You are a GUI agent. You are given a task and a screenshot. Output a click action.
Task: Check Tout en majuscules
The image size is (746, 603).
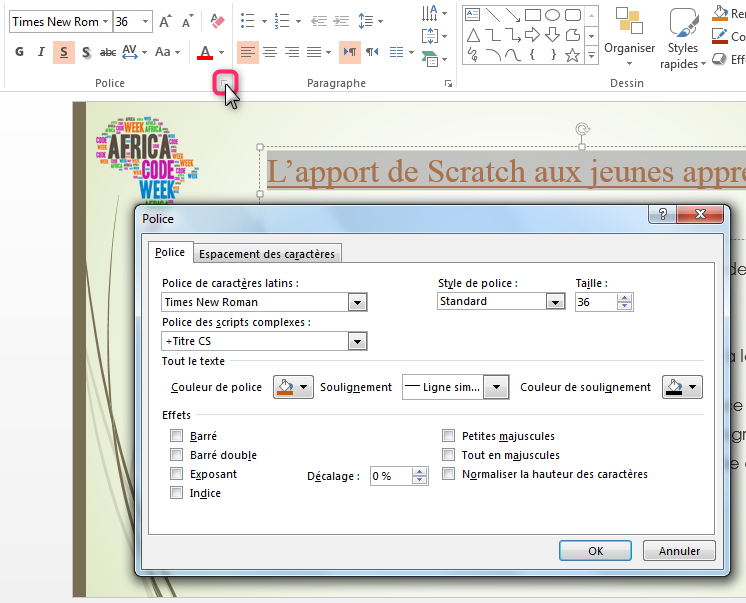[448, 455]
